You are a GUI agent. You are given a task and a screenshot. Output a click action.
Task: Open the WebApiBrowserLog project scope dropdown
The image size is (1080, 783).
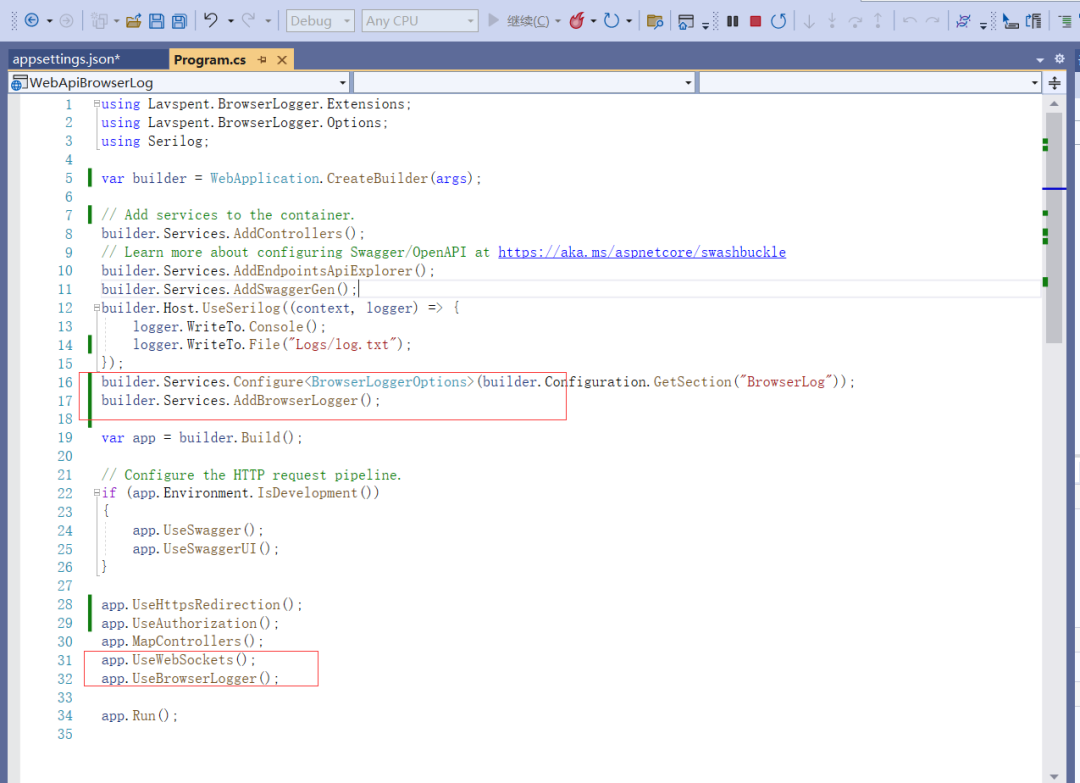179,83
